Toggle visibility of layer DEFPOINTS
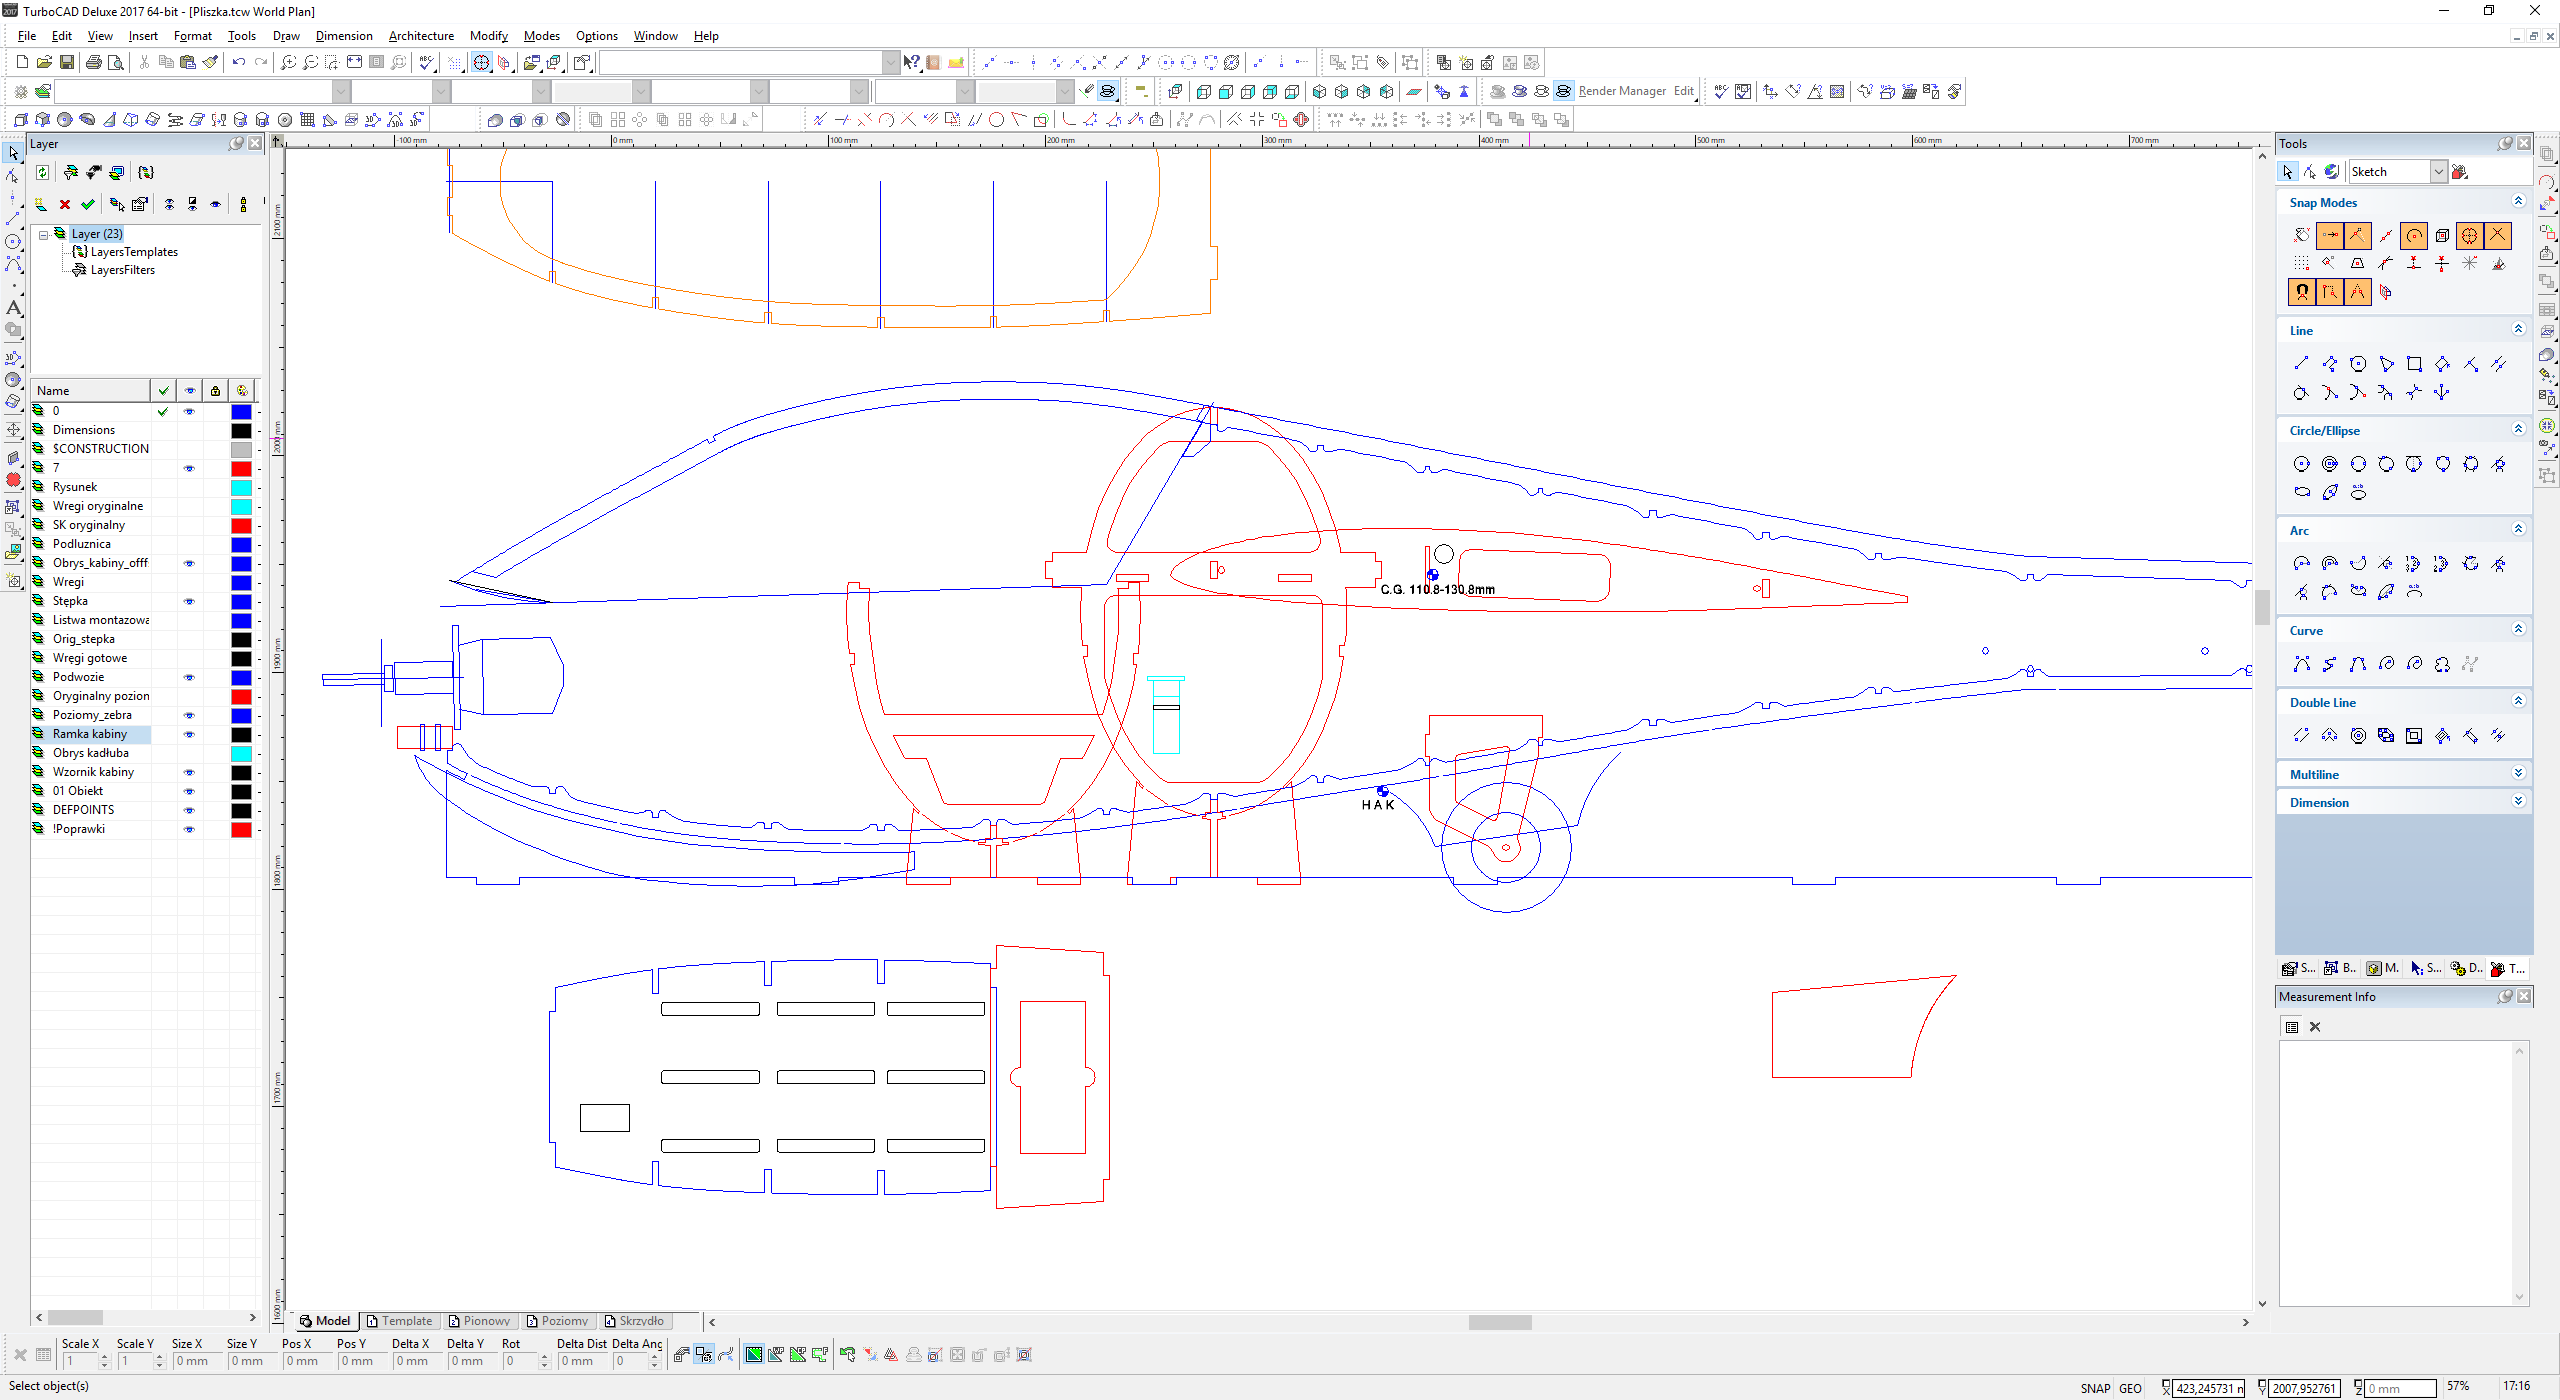 [189, 811]
